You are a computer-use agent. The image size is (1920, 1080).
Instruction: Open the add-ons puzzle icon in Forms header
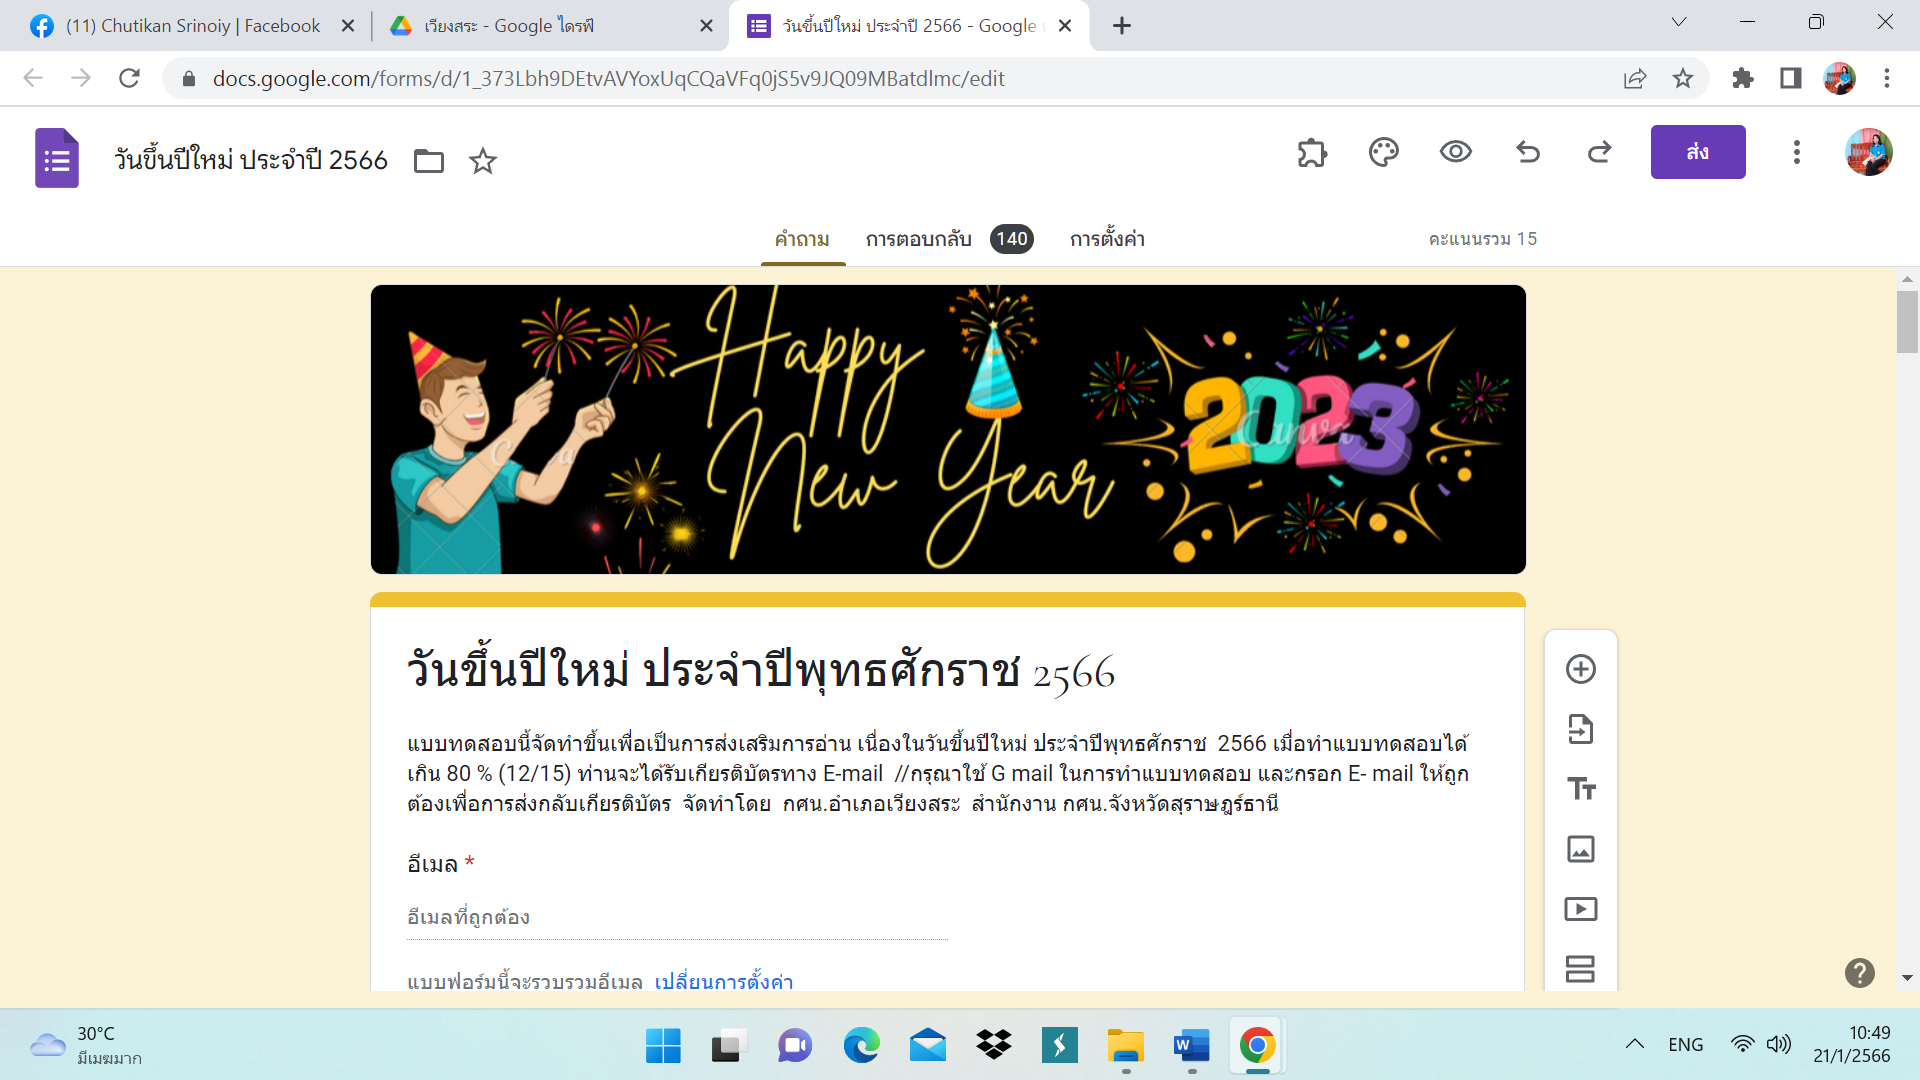1312,153
